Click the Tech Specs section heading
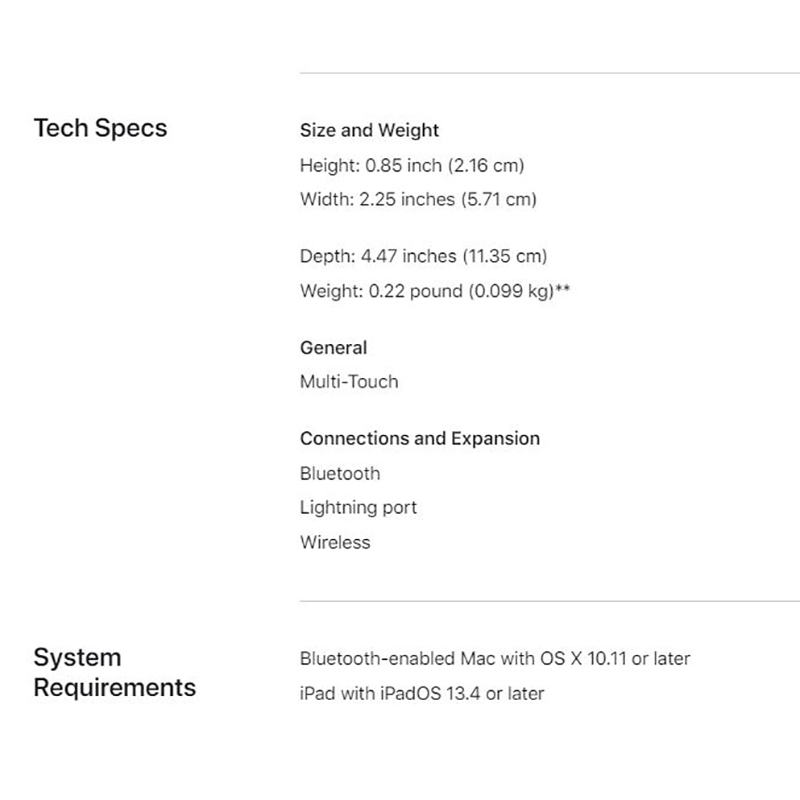The height and width of the screenshot is (800, 800). tap(100, 128)
